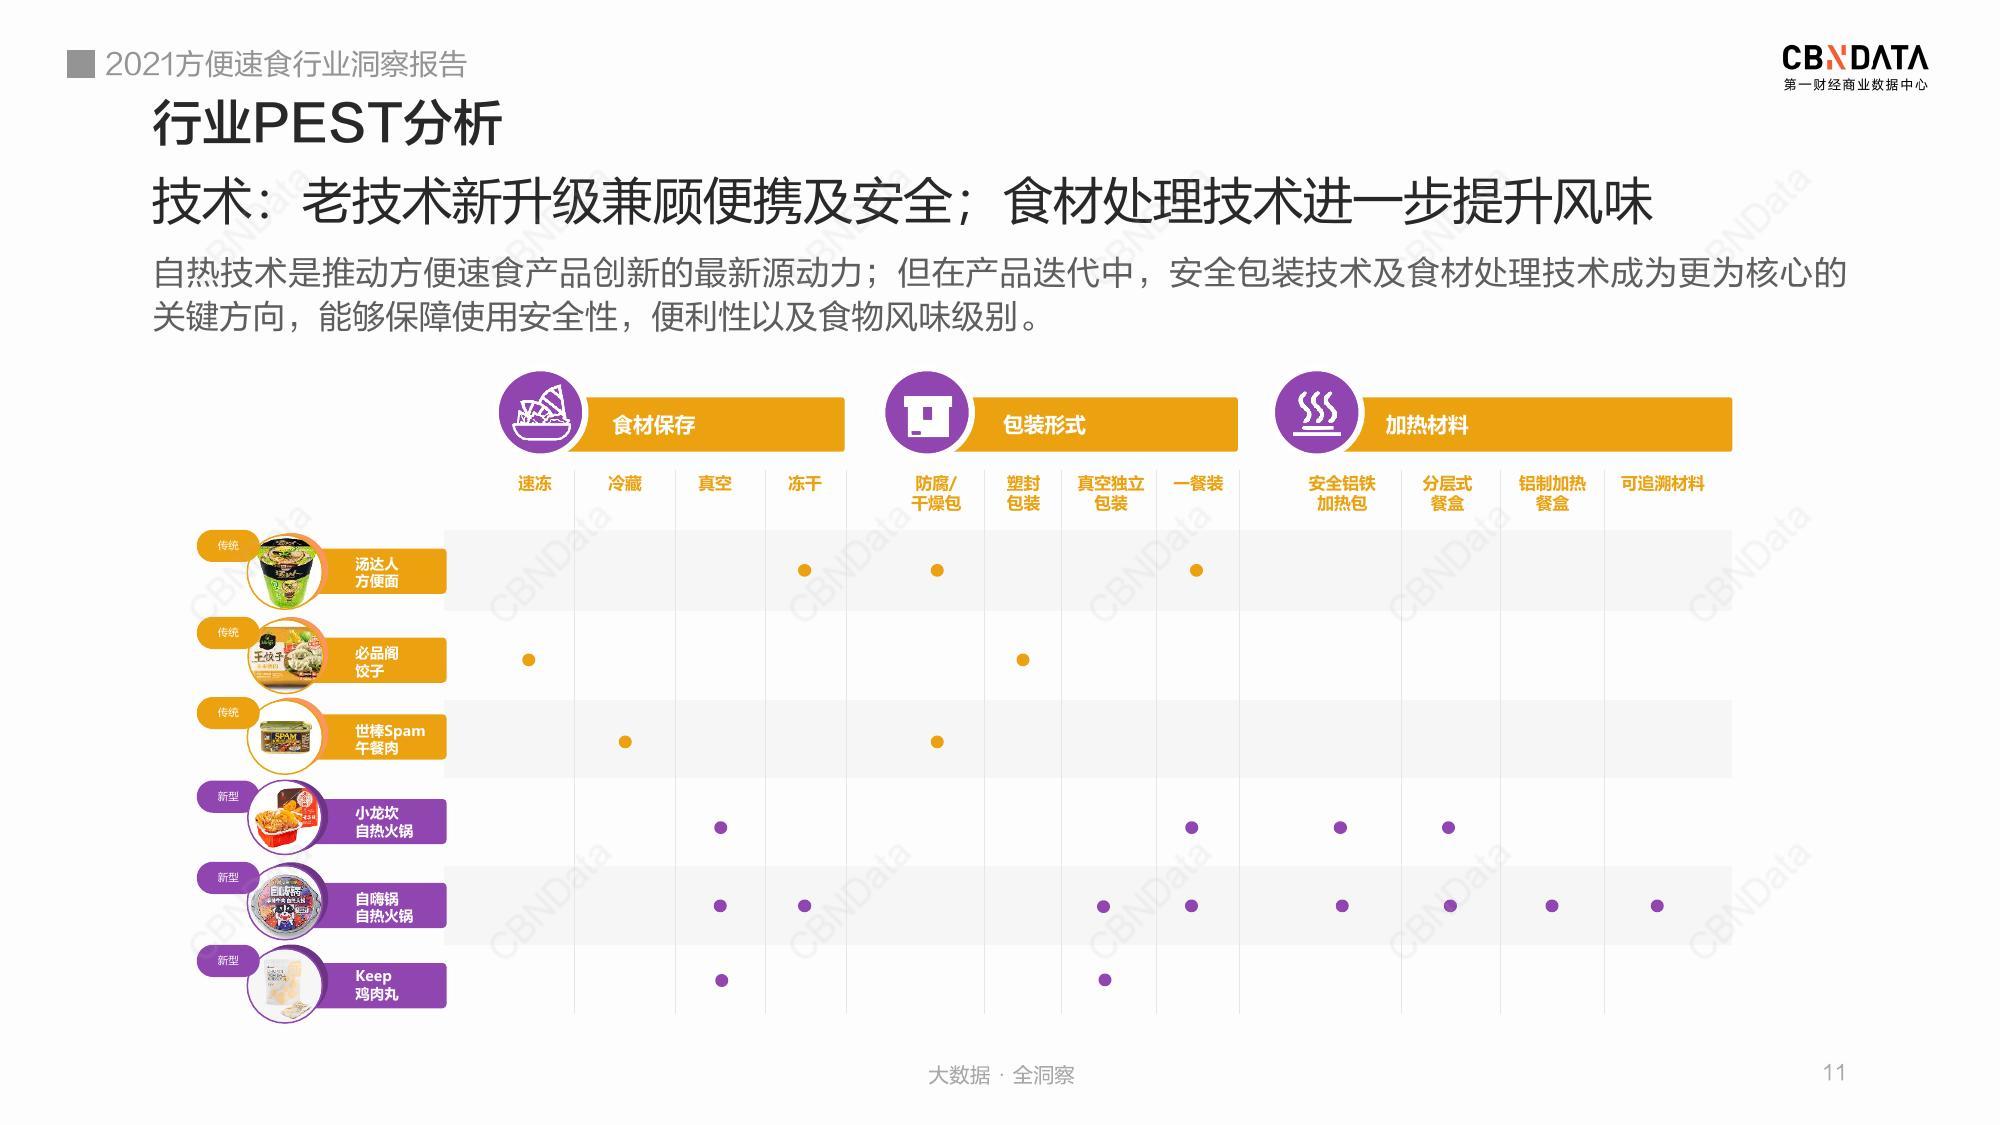2001x1125 pixels.
Task: Click the CBNDATA logo
Action: point(1855,67)
